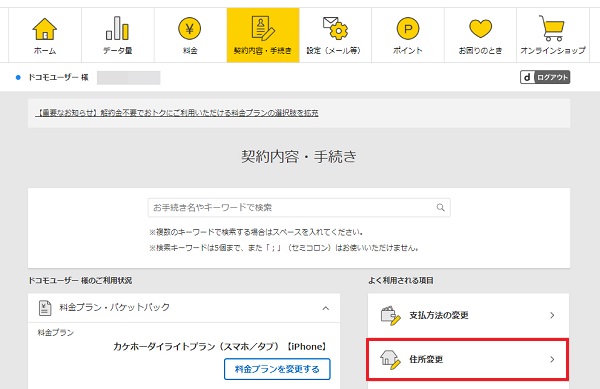600x389 pixels.
Task: Collapse the 料金プラン・パケットパック section
Action: point(326,308)
